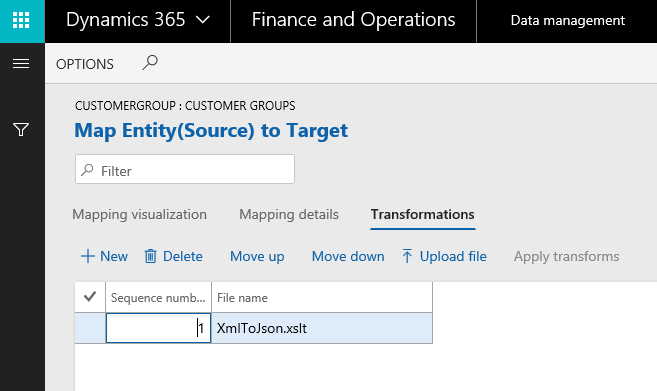Switch to Mapping details tab

pyautogui.click(x=289, y=215)
